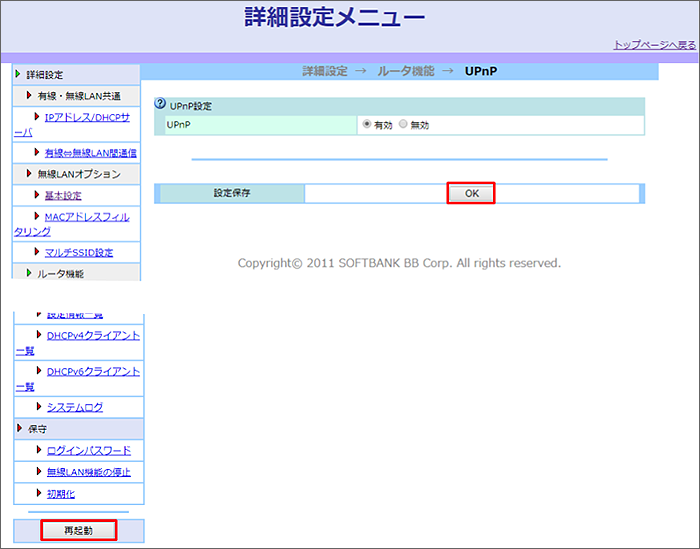Select the 無効 radio button for UPnP

[x=403, y=124]
